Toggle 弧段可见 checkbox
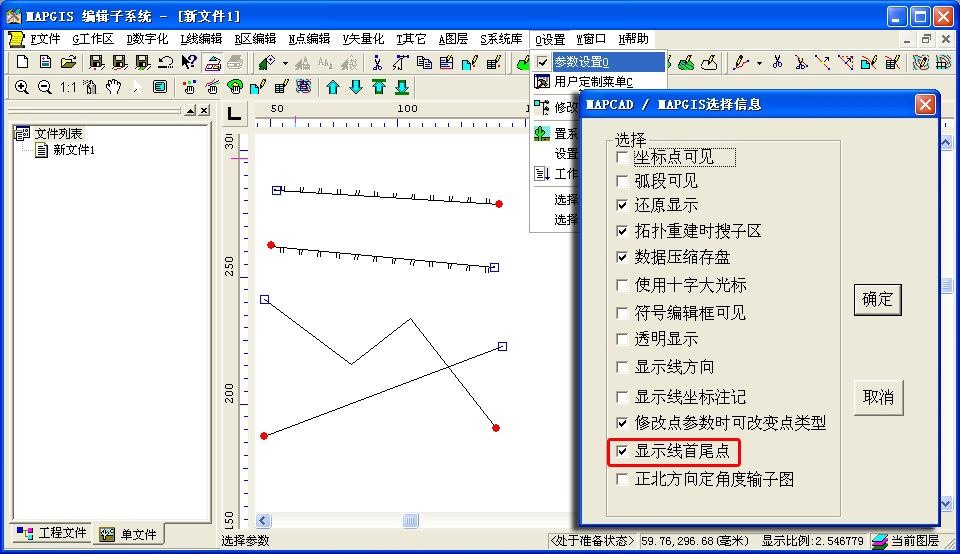This screenshot has width=960, height=554. click(622, 181)
